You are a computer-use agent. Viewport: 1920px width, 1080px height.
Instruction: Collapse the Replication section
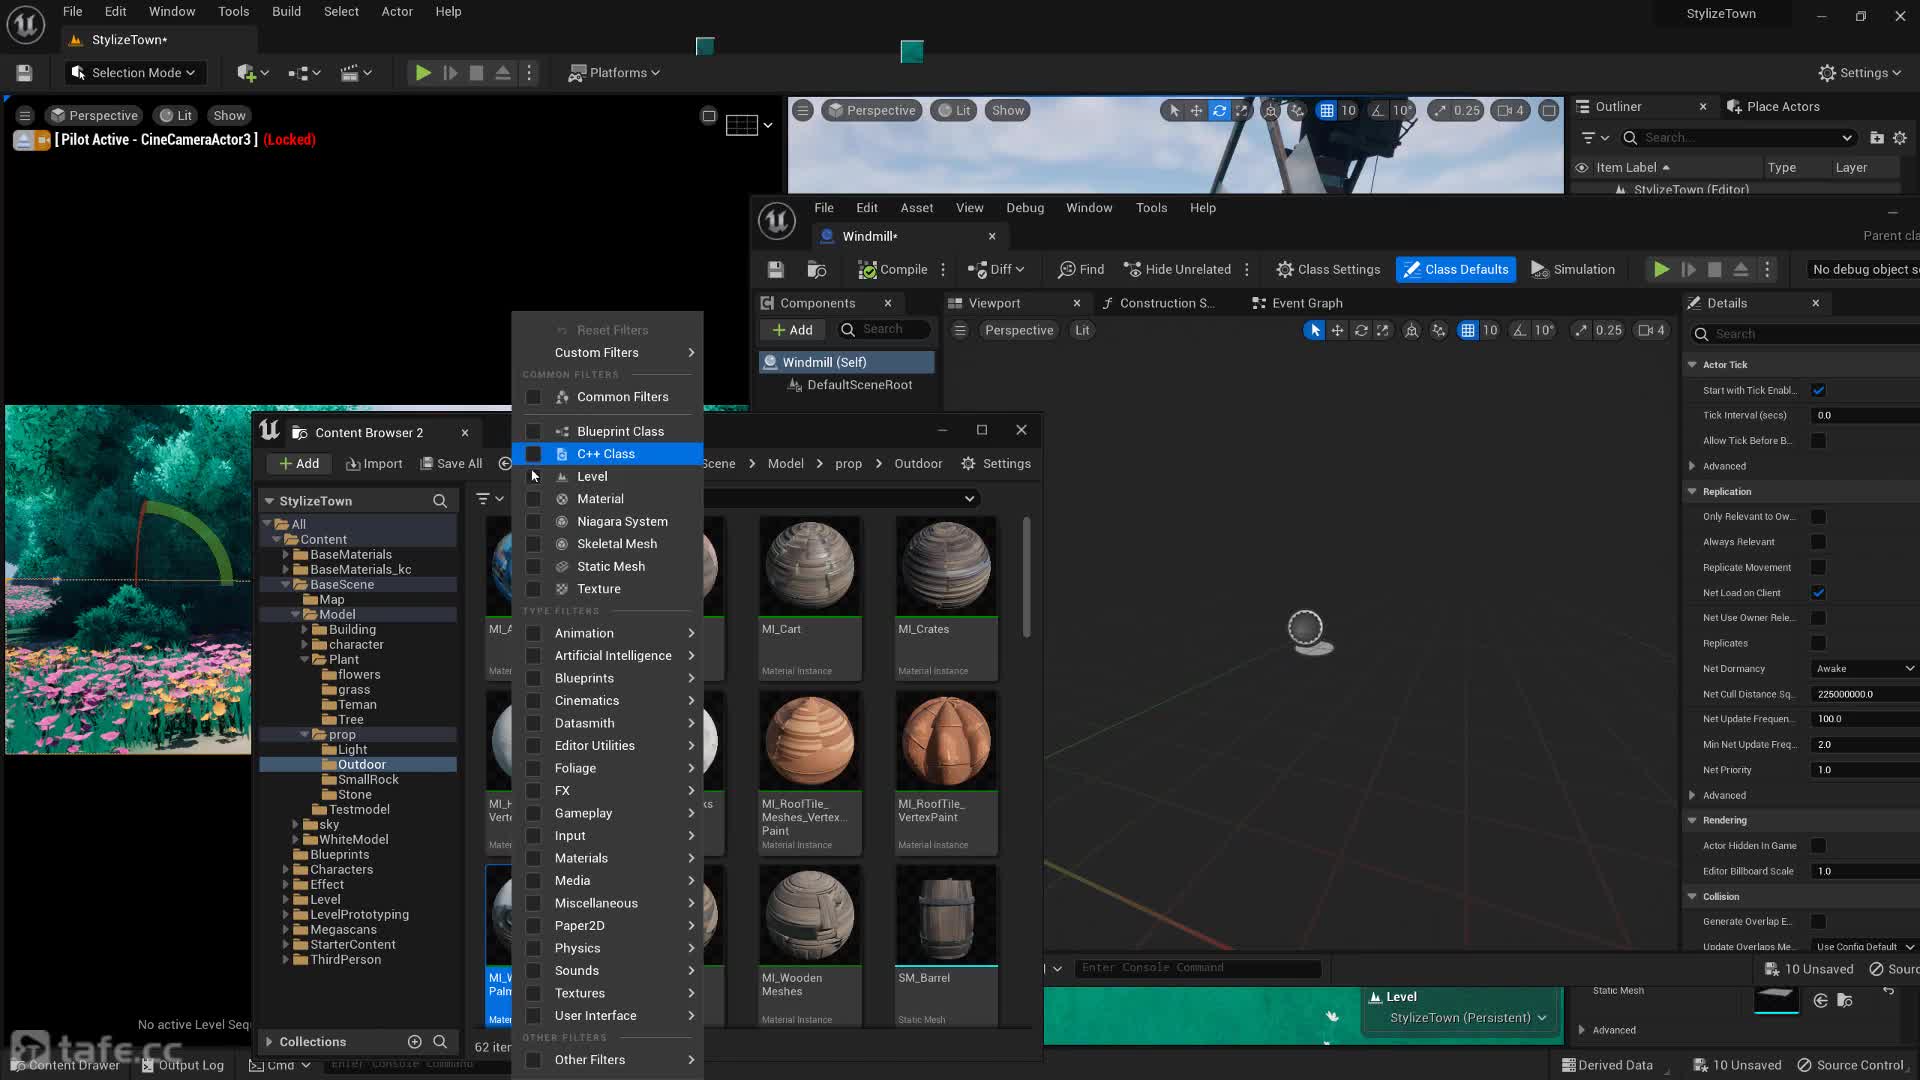(1692, 492)
